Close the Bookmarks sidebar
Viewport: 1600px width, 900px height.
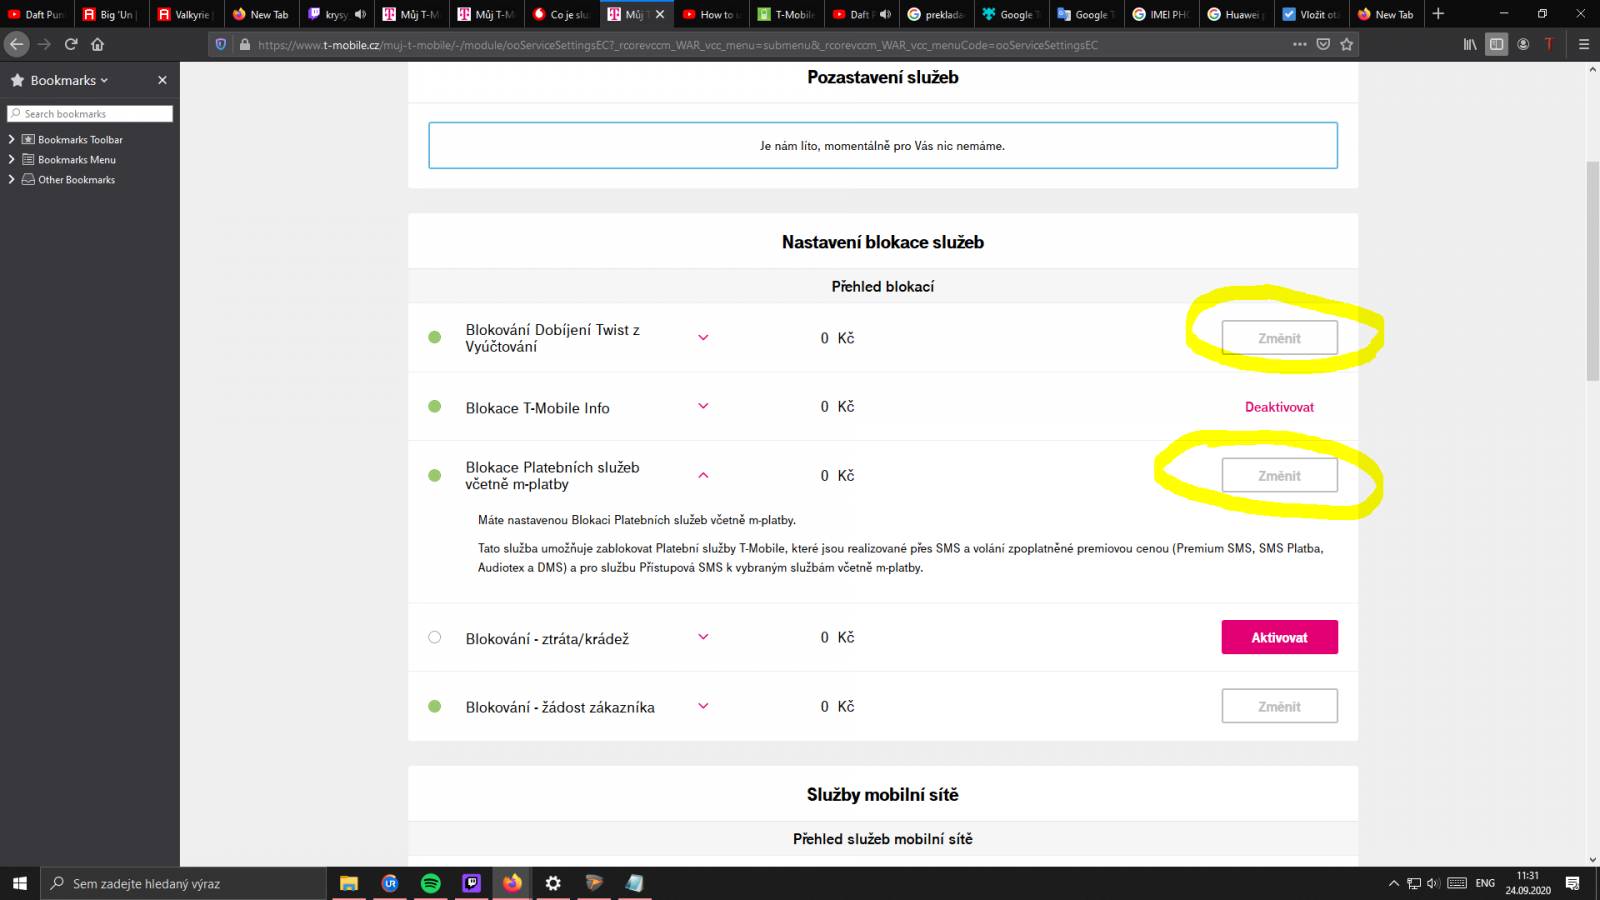tap(162, 80)
